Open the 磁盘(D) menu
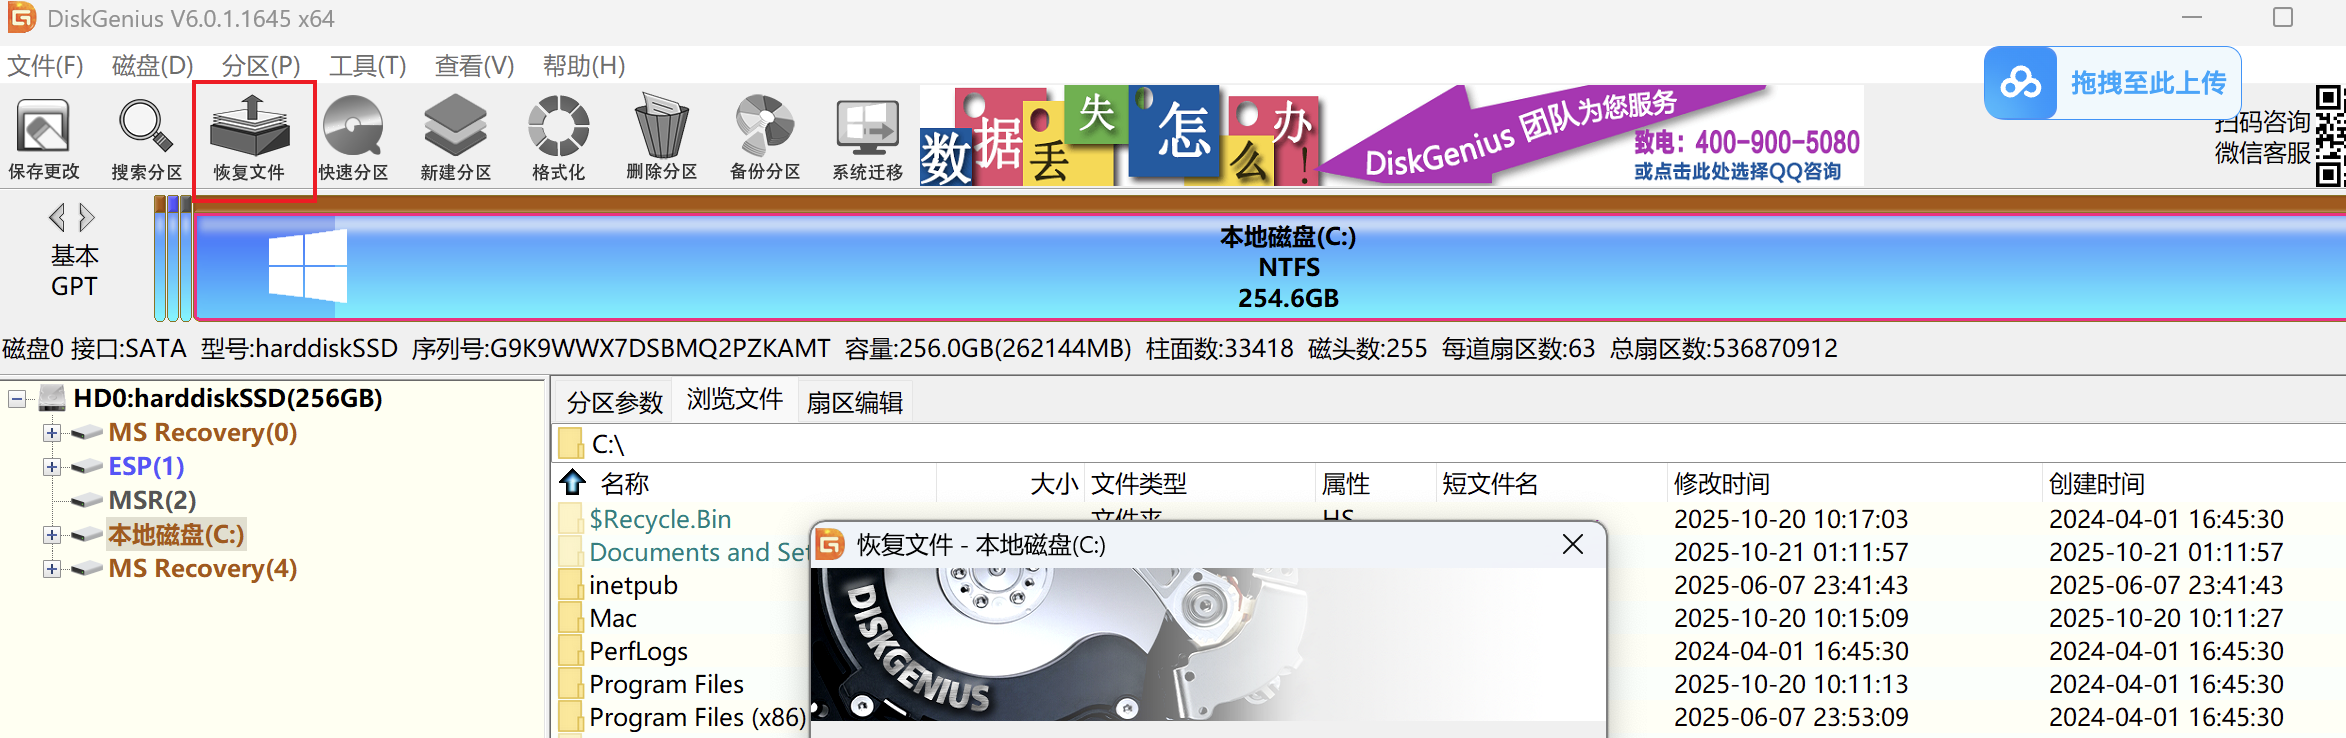Viewport: 2346px width, 738px height. click(x=152, y=66)
